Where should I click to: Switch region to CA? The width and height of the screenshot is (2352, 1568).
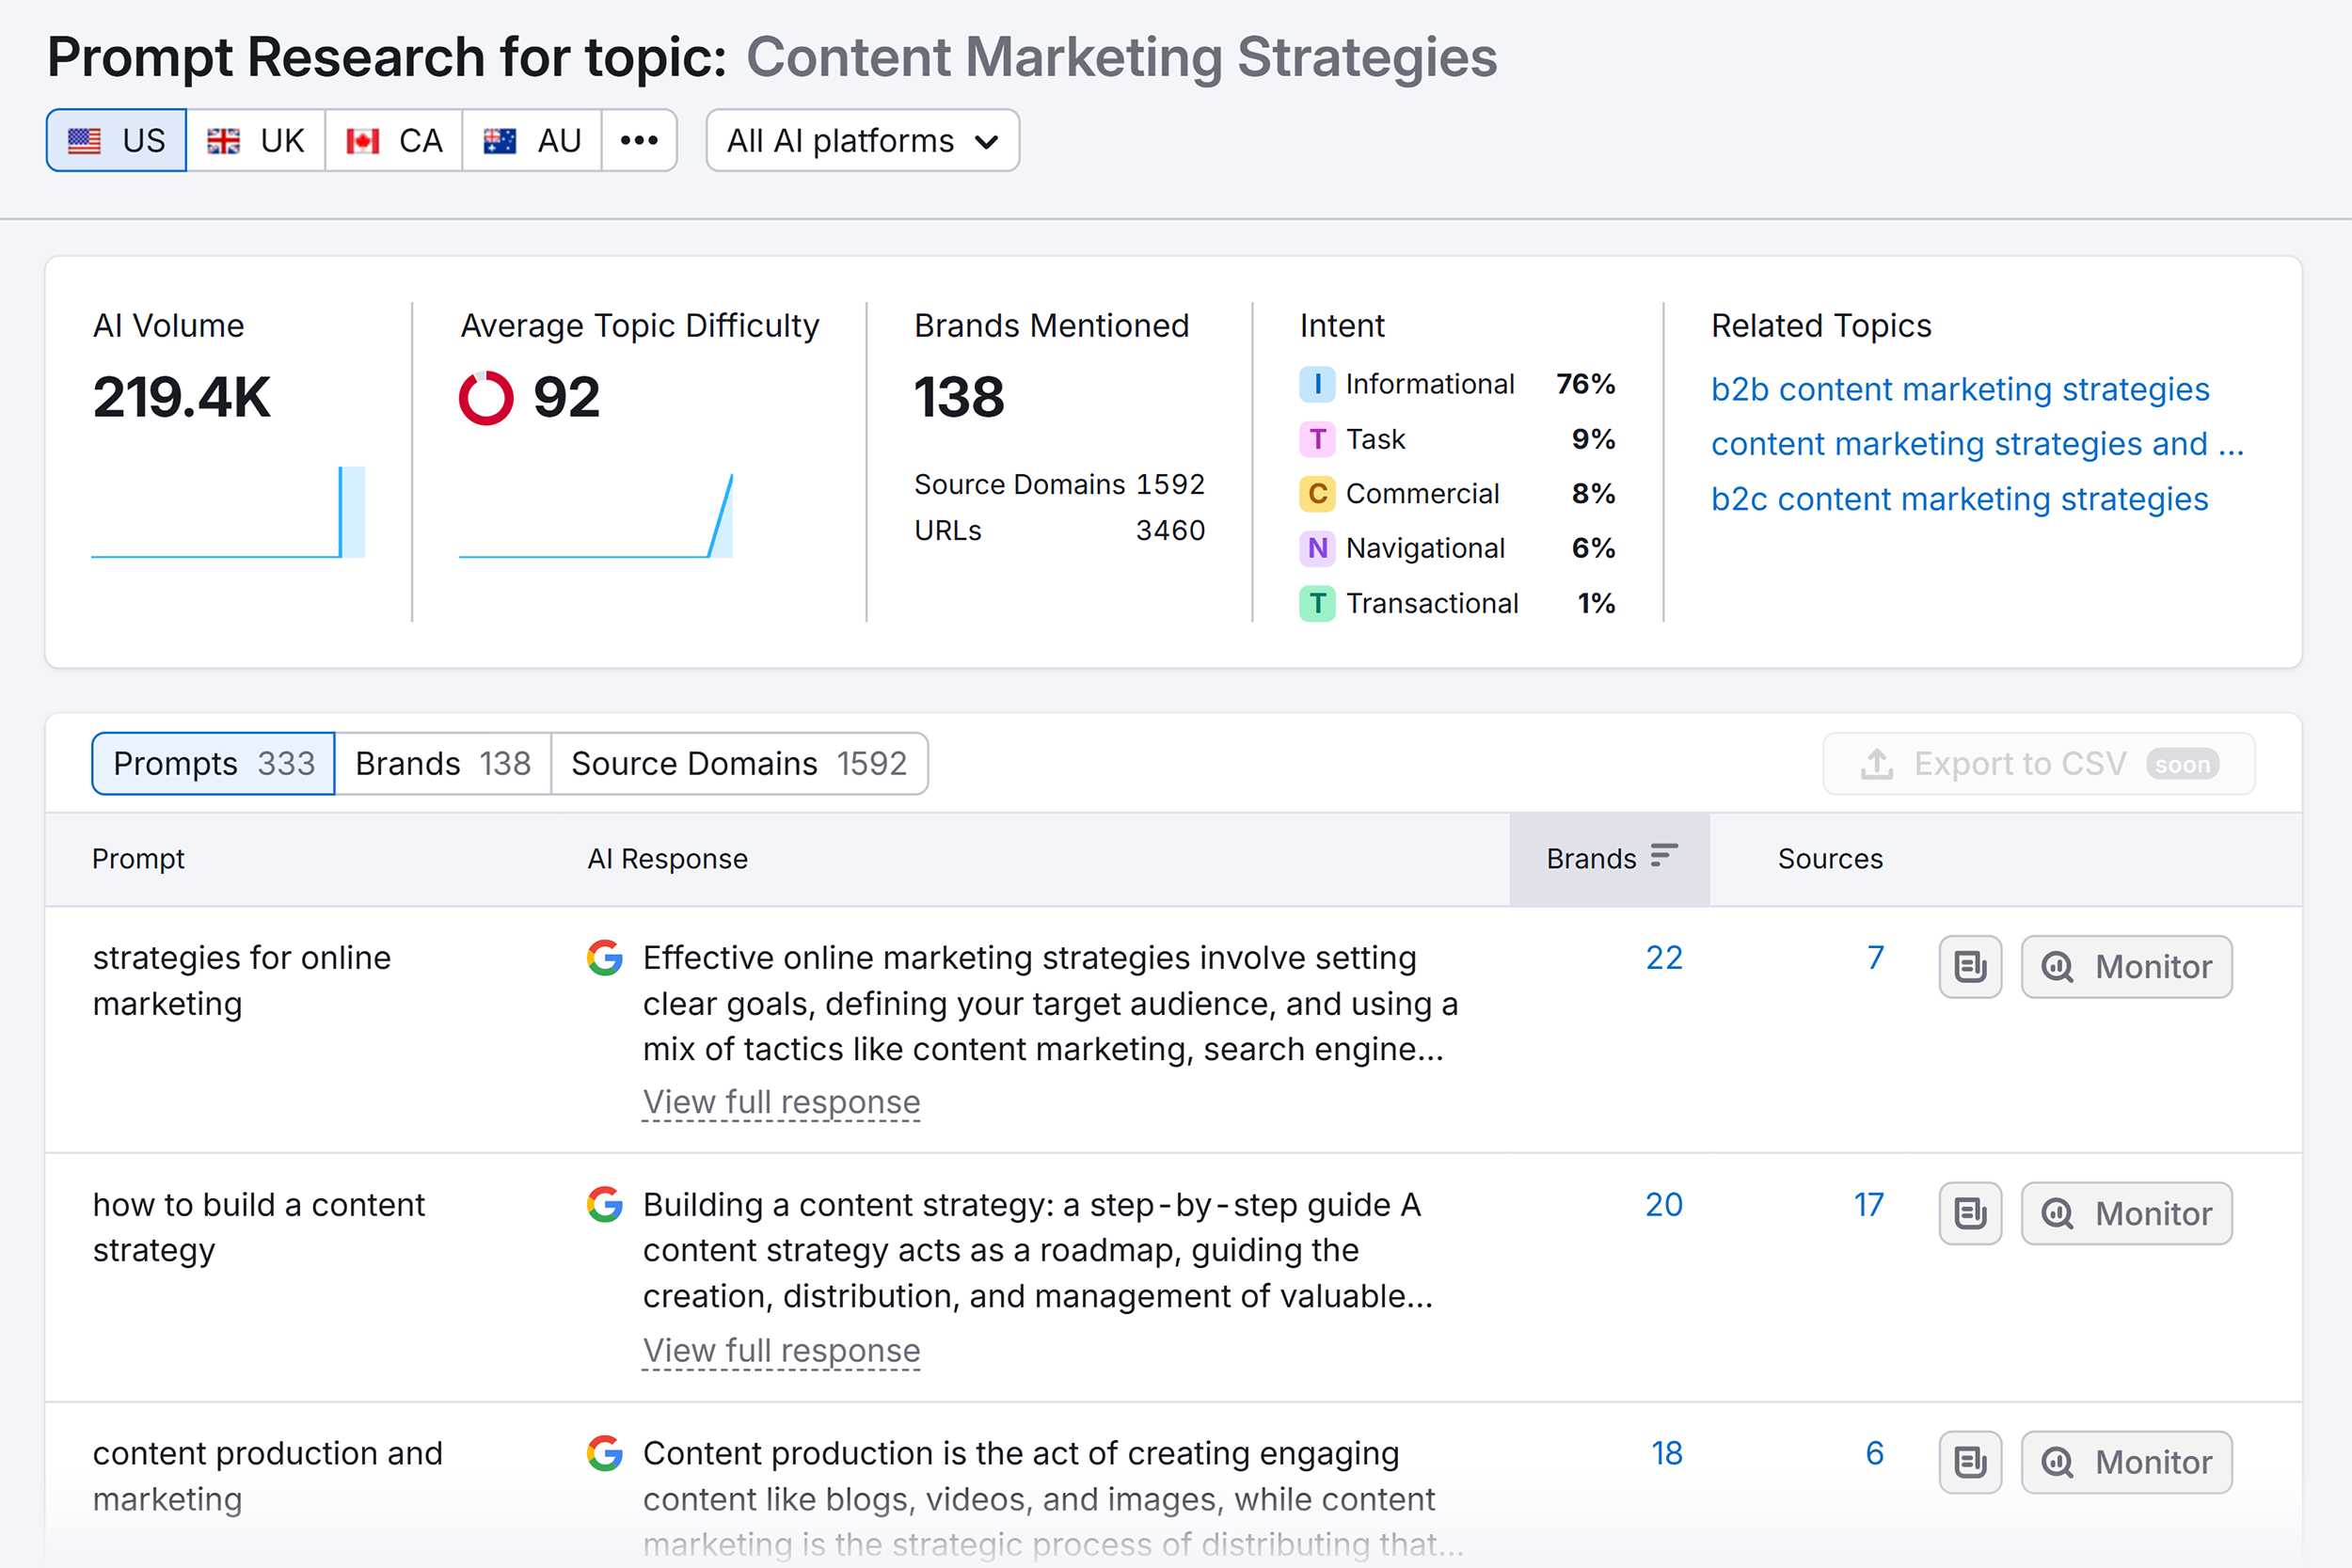392,140
